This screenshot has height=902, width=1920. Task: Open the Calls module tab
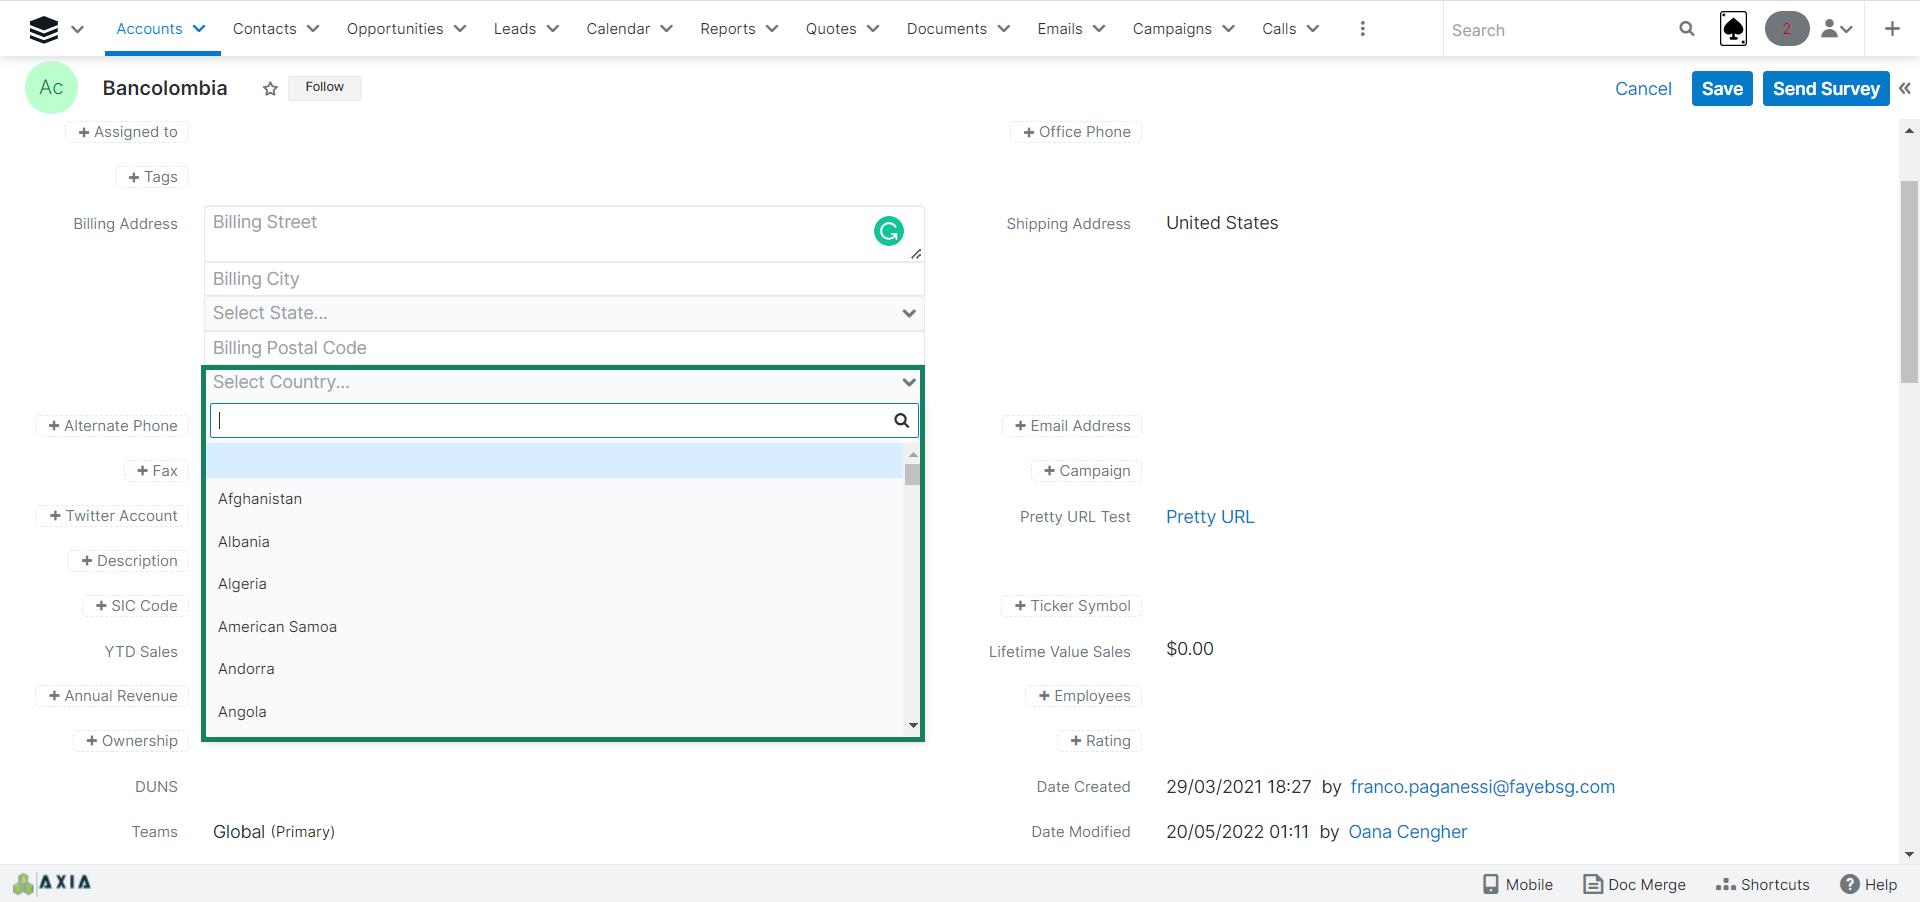point(1279,29)
